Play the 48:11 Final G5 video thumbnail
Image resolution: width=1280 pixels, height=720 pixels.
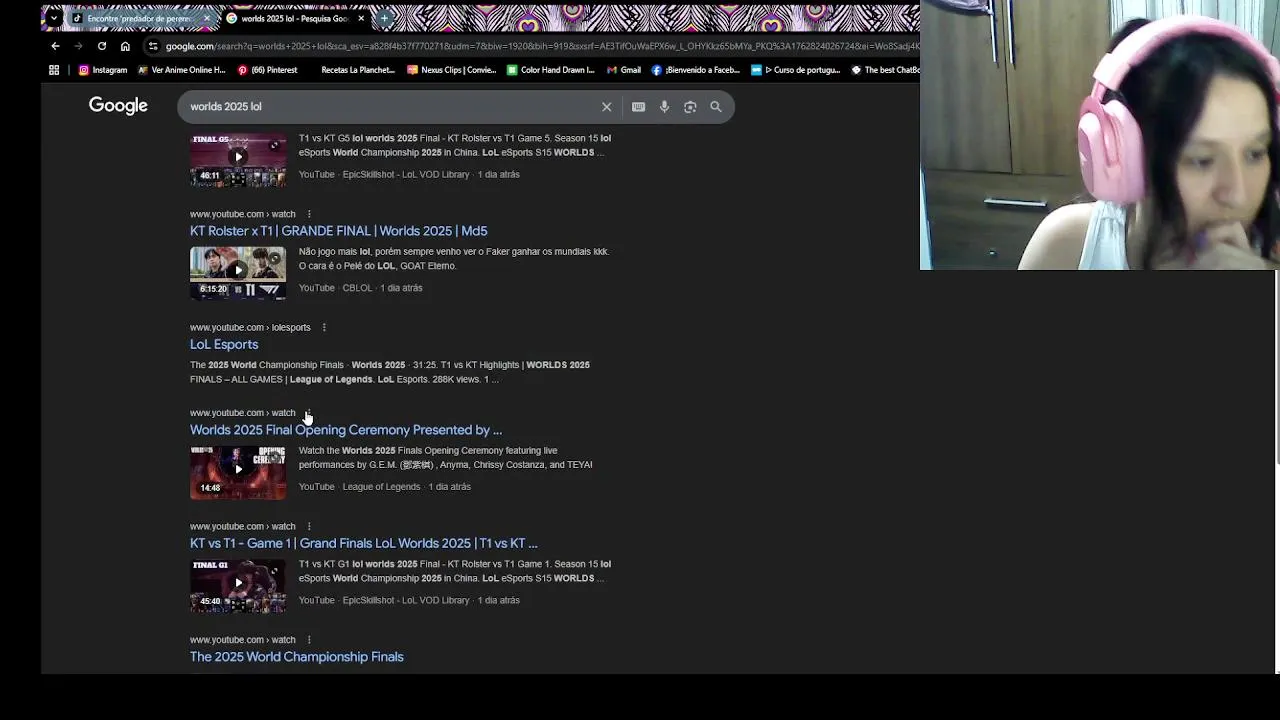238,159
